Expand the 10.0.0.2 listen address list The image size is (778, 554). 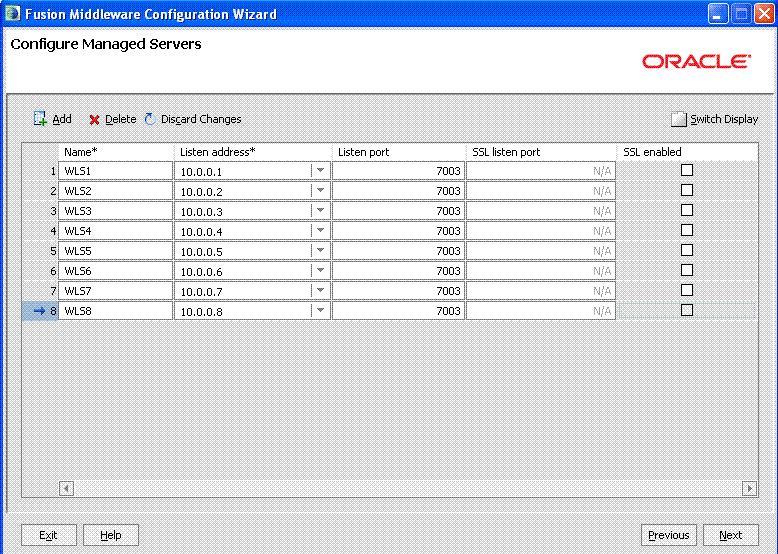click(321, 190)
